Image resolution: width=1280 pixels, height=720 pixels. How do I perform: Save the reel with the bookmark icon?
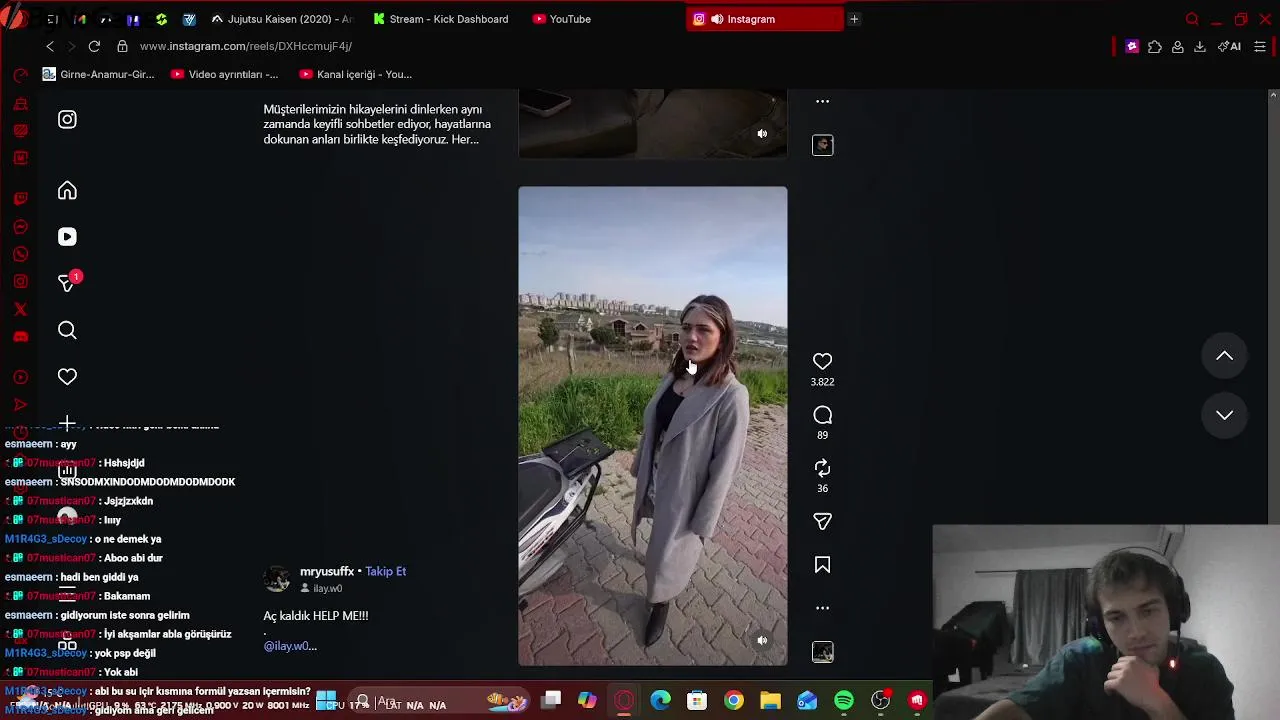point(822,566)
